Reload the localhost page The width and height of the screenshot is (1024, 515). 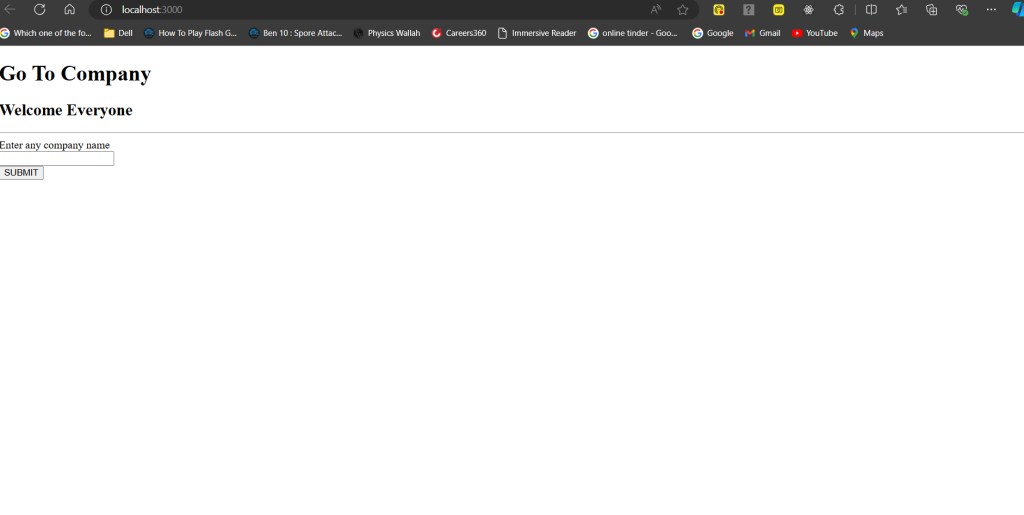[39, 9]
